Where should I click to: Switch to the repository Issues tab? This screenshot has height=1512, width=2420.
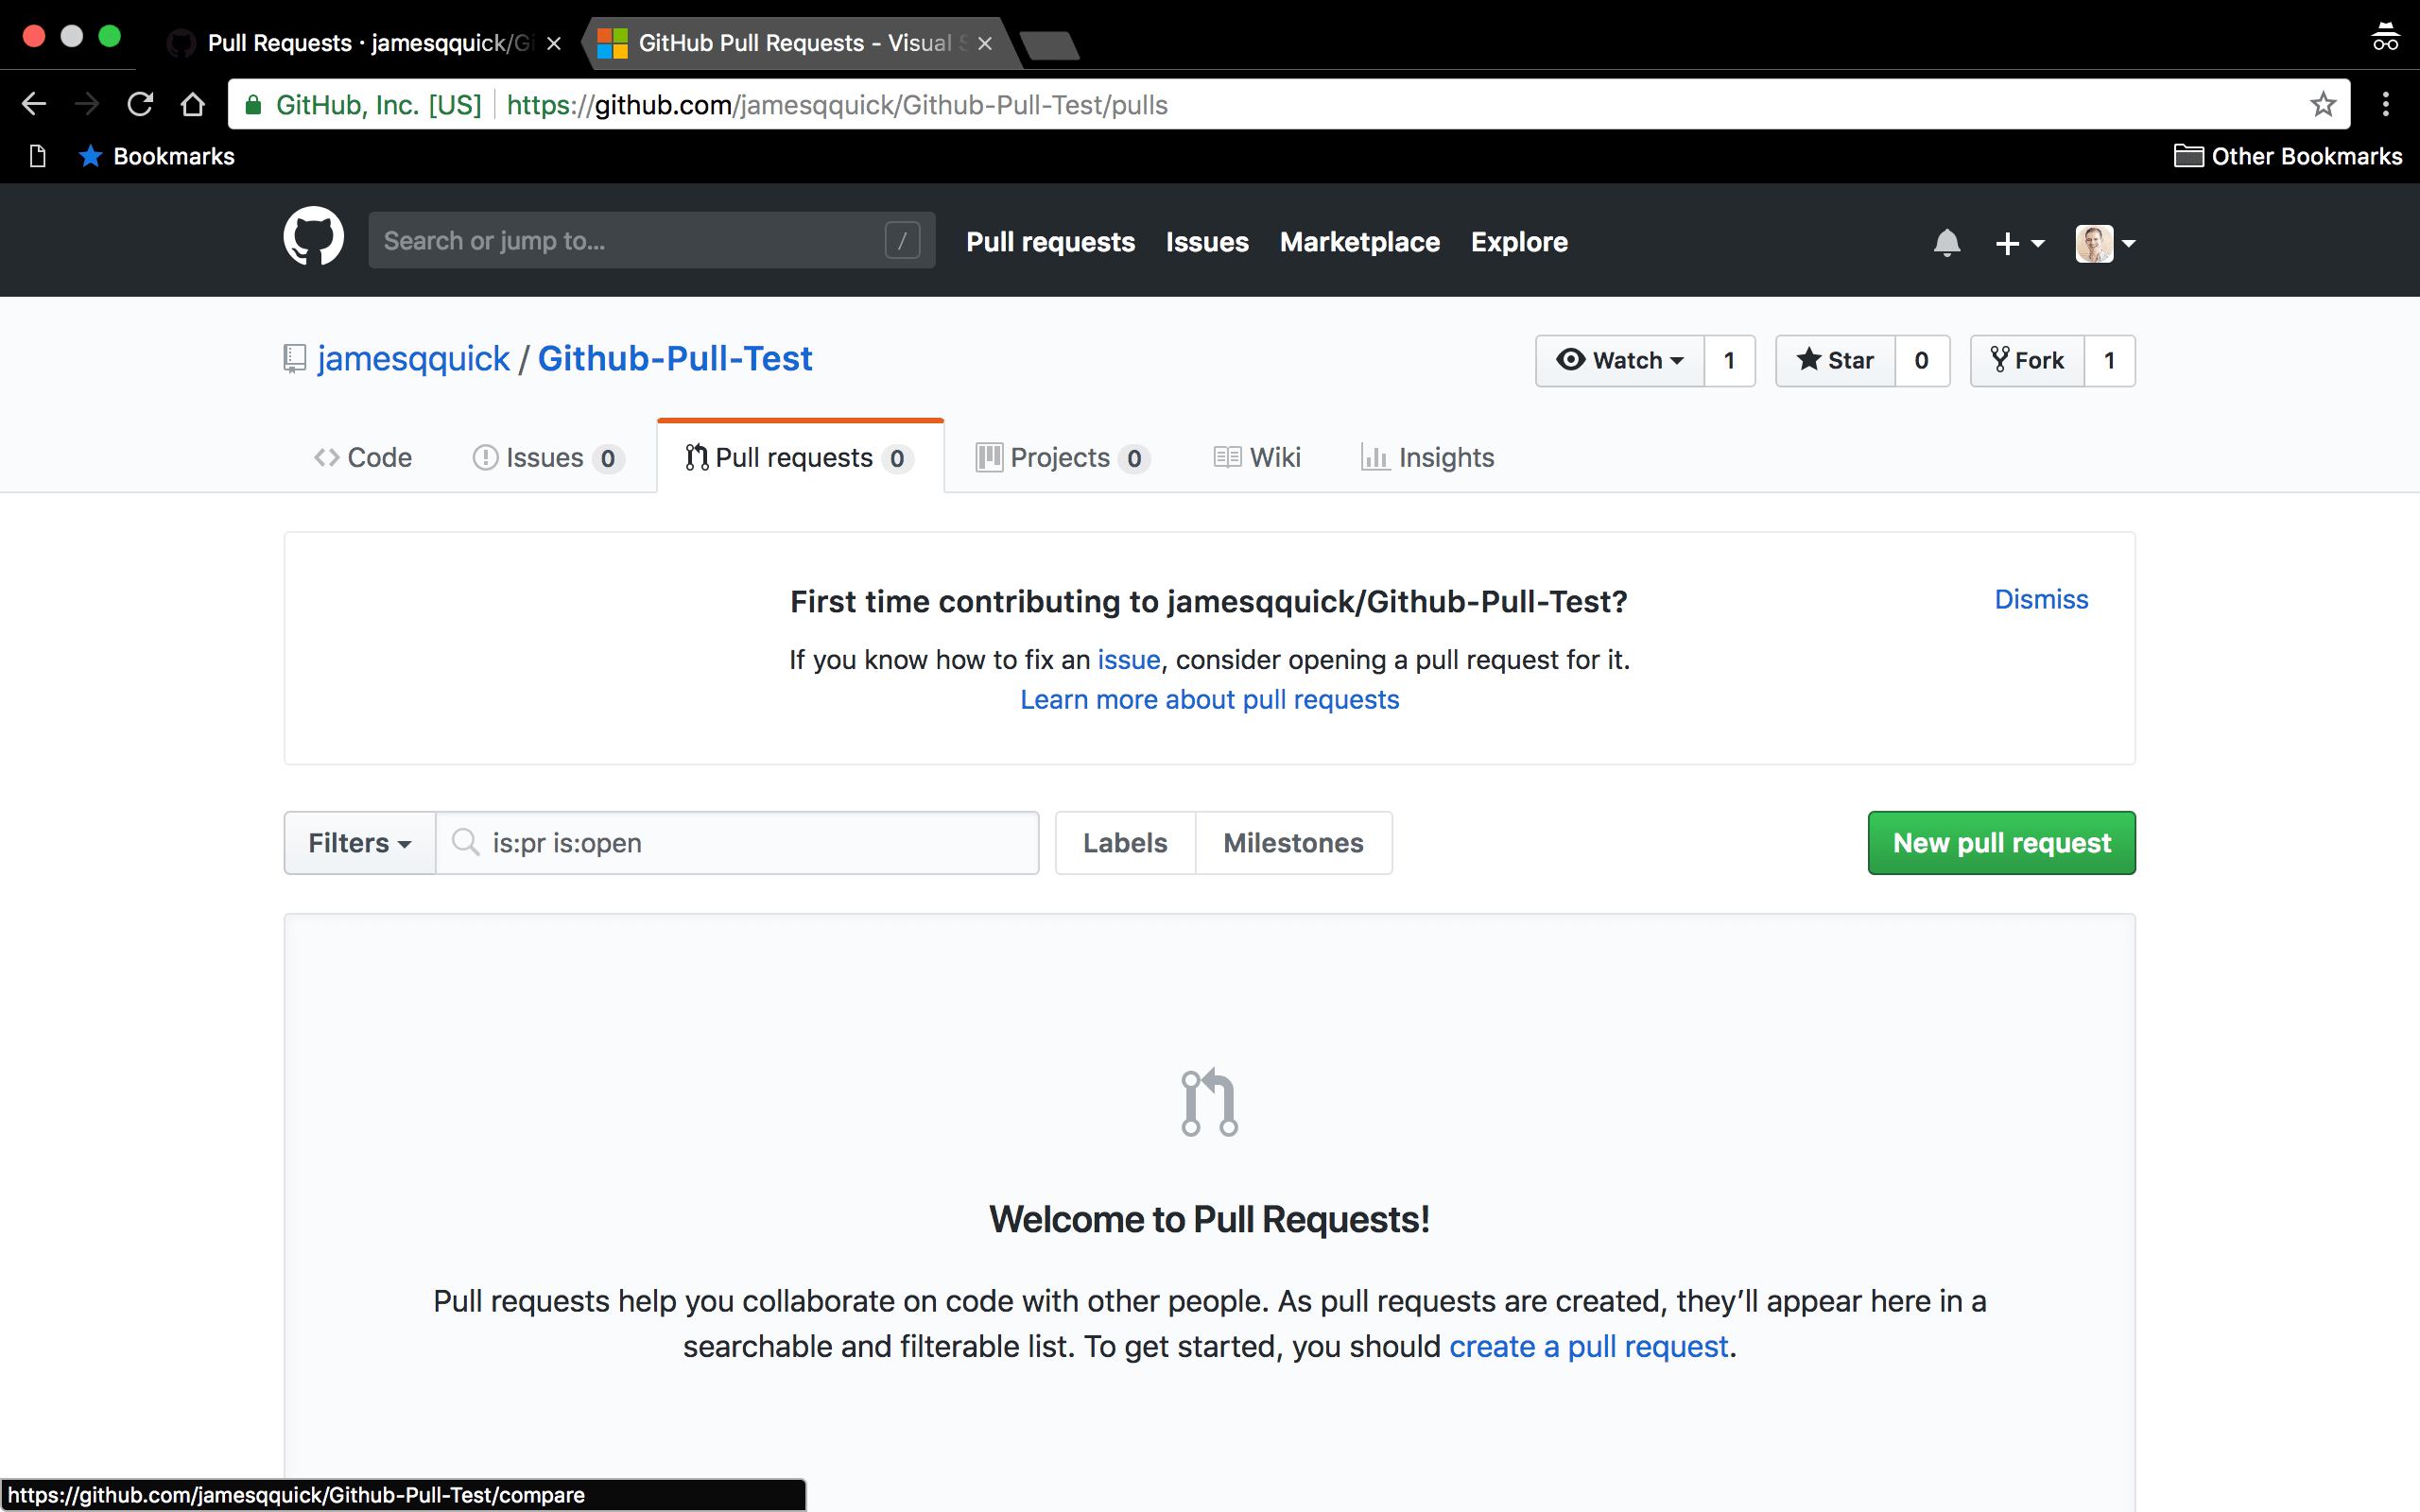(548, 457)
